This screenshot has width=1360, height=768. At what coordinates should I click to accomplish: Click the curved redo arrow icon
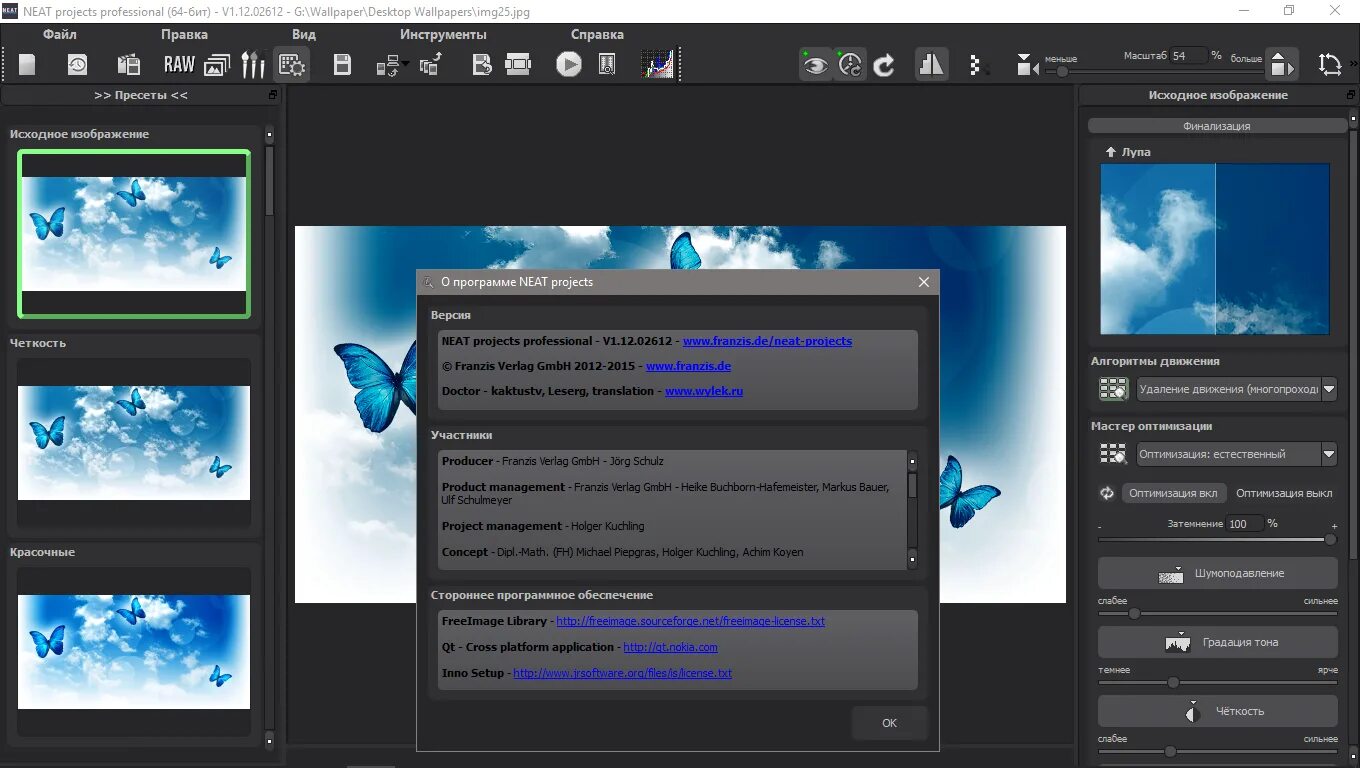coord(884,66)
